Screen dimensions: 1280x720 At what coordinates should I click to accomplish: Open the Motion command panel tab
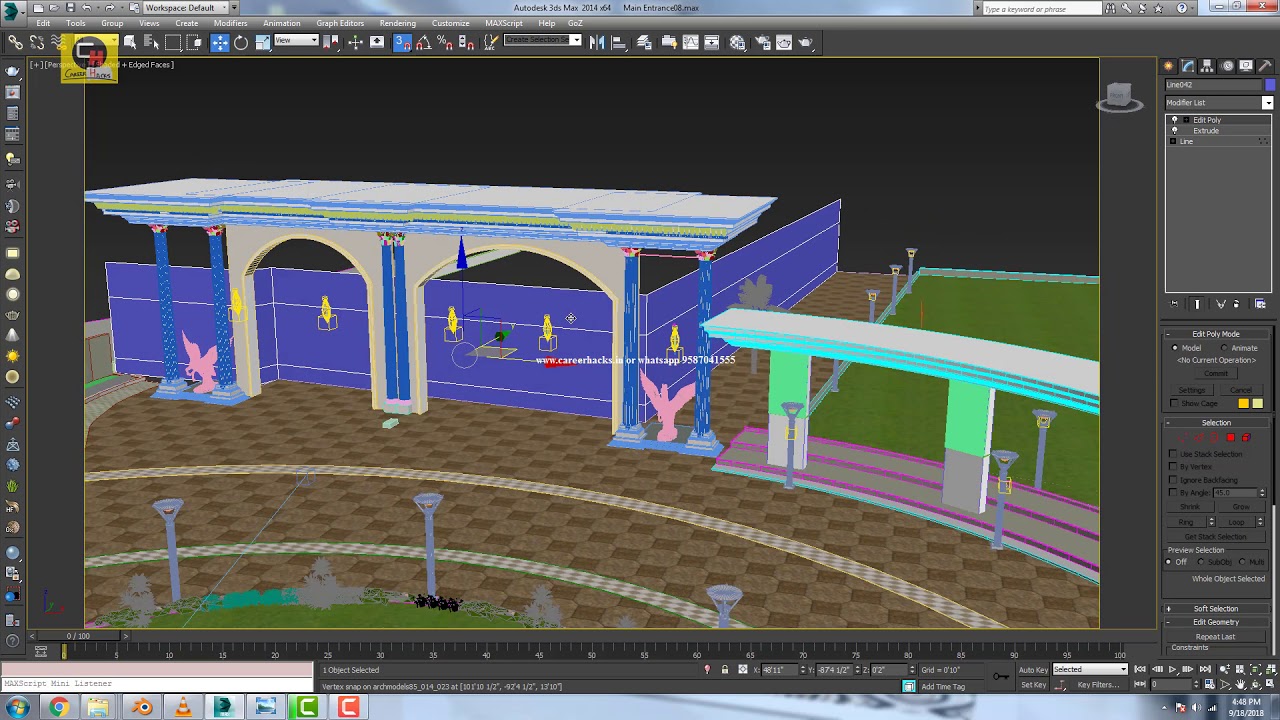(1227, 66)
